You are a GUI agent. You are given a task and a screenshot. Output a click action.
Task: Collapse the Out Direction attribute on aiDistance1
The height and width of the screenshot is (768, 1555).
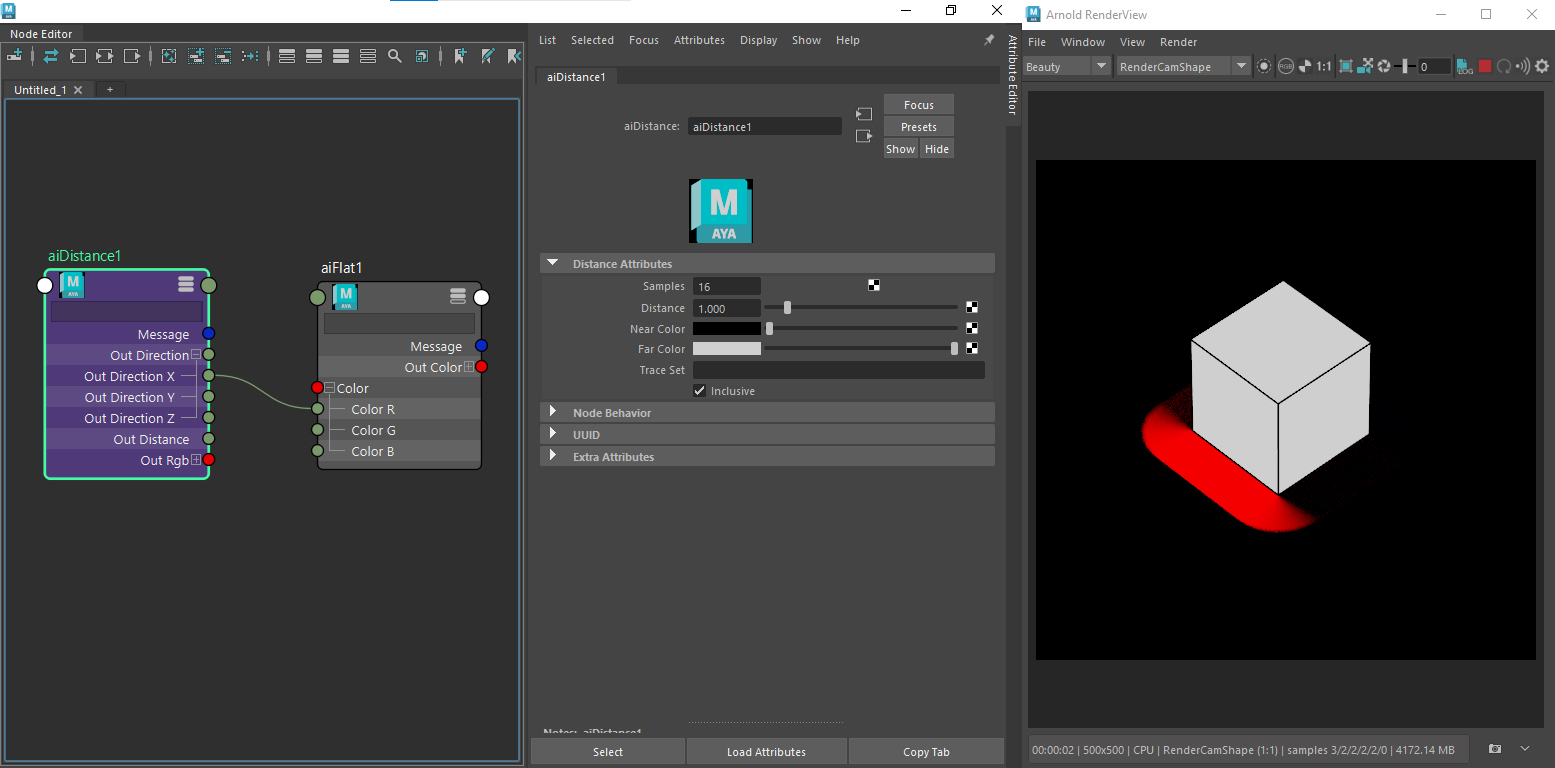pos(196,355)
